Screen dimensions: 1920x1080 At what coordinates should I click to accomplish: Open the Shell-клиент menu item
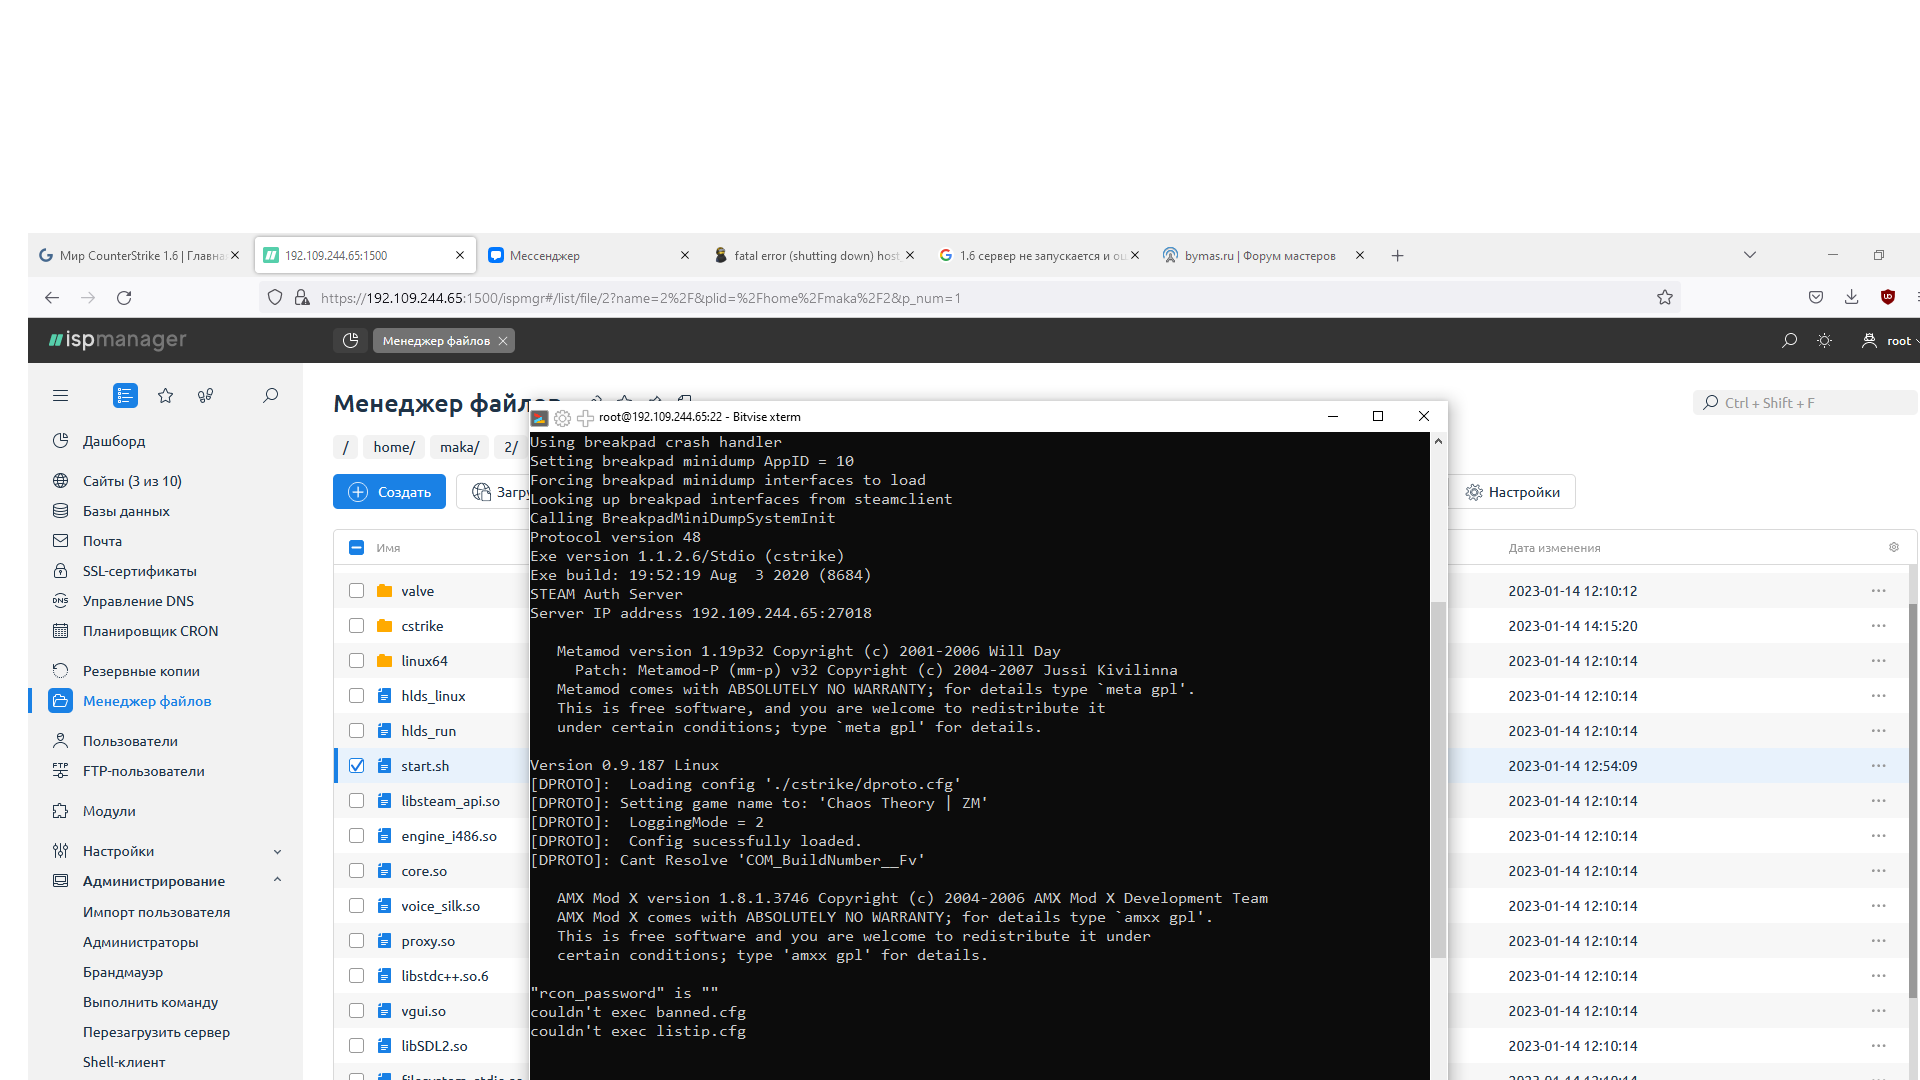pyautogui.click(x=124, y=1062)
